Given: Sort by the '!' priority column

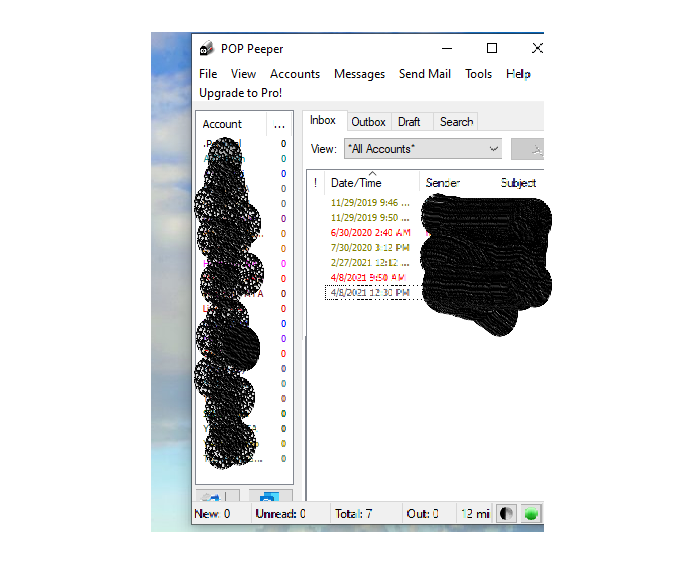Looking at the screenshot, I should point(316,183).
